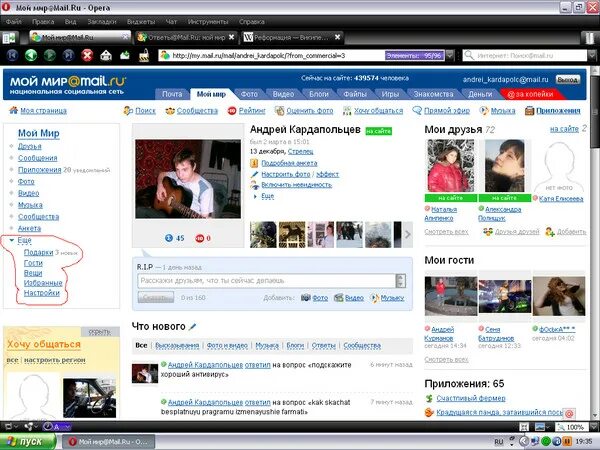Viewport: 600px width, 450px height.
Task: Show next photos with the arrow
Action: pos(408,234)
